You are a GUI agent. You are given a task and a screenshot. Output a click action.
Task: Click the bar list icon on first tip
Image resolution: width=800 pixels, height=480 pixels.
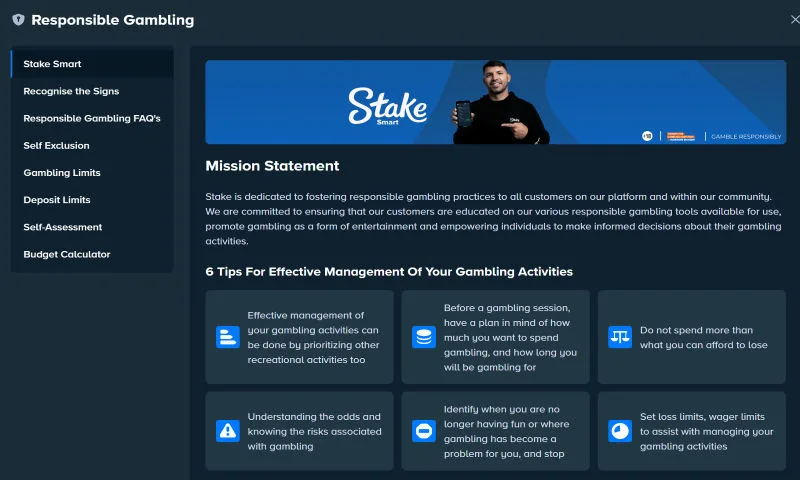point(228,337)
